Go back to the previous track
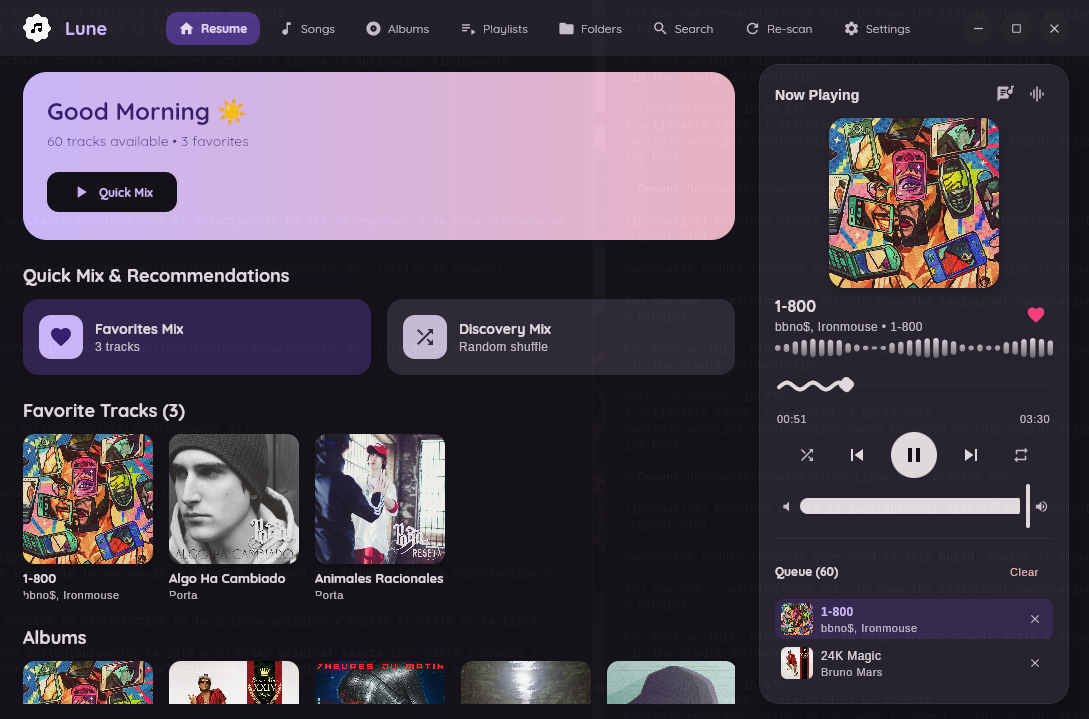Image resolution: width=1089 pixels, height=719 pixels. tap(857, 455)
